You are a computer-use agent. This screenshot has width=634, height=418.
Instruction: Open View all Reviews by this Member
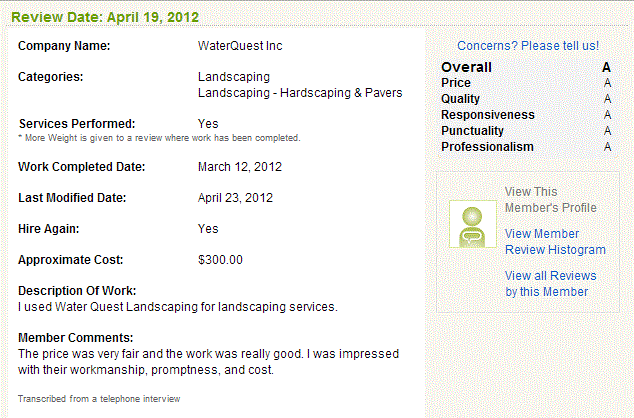(550, 284)
